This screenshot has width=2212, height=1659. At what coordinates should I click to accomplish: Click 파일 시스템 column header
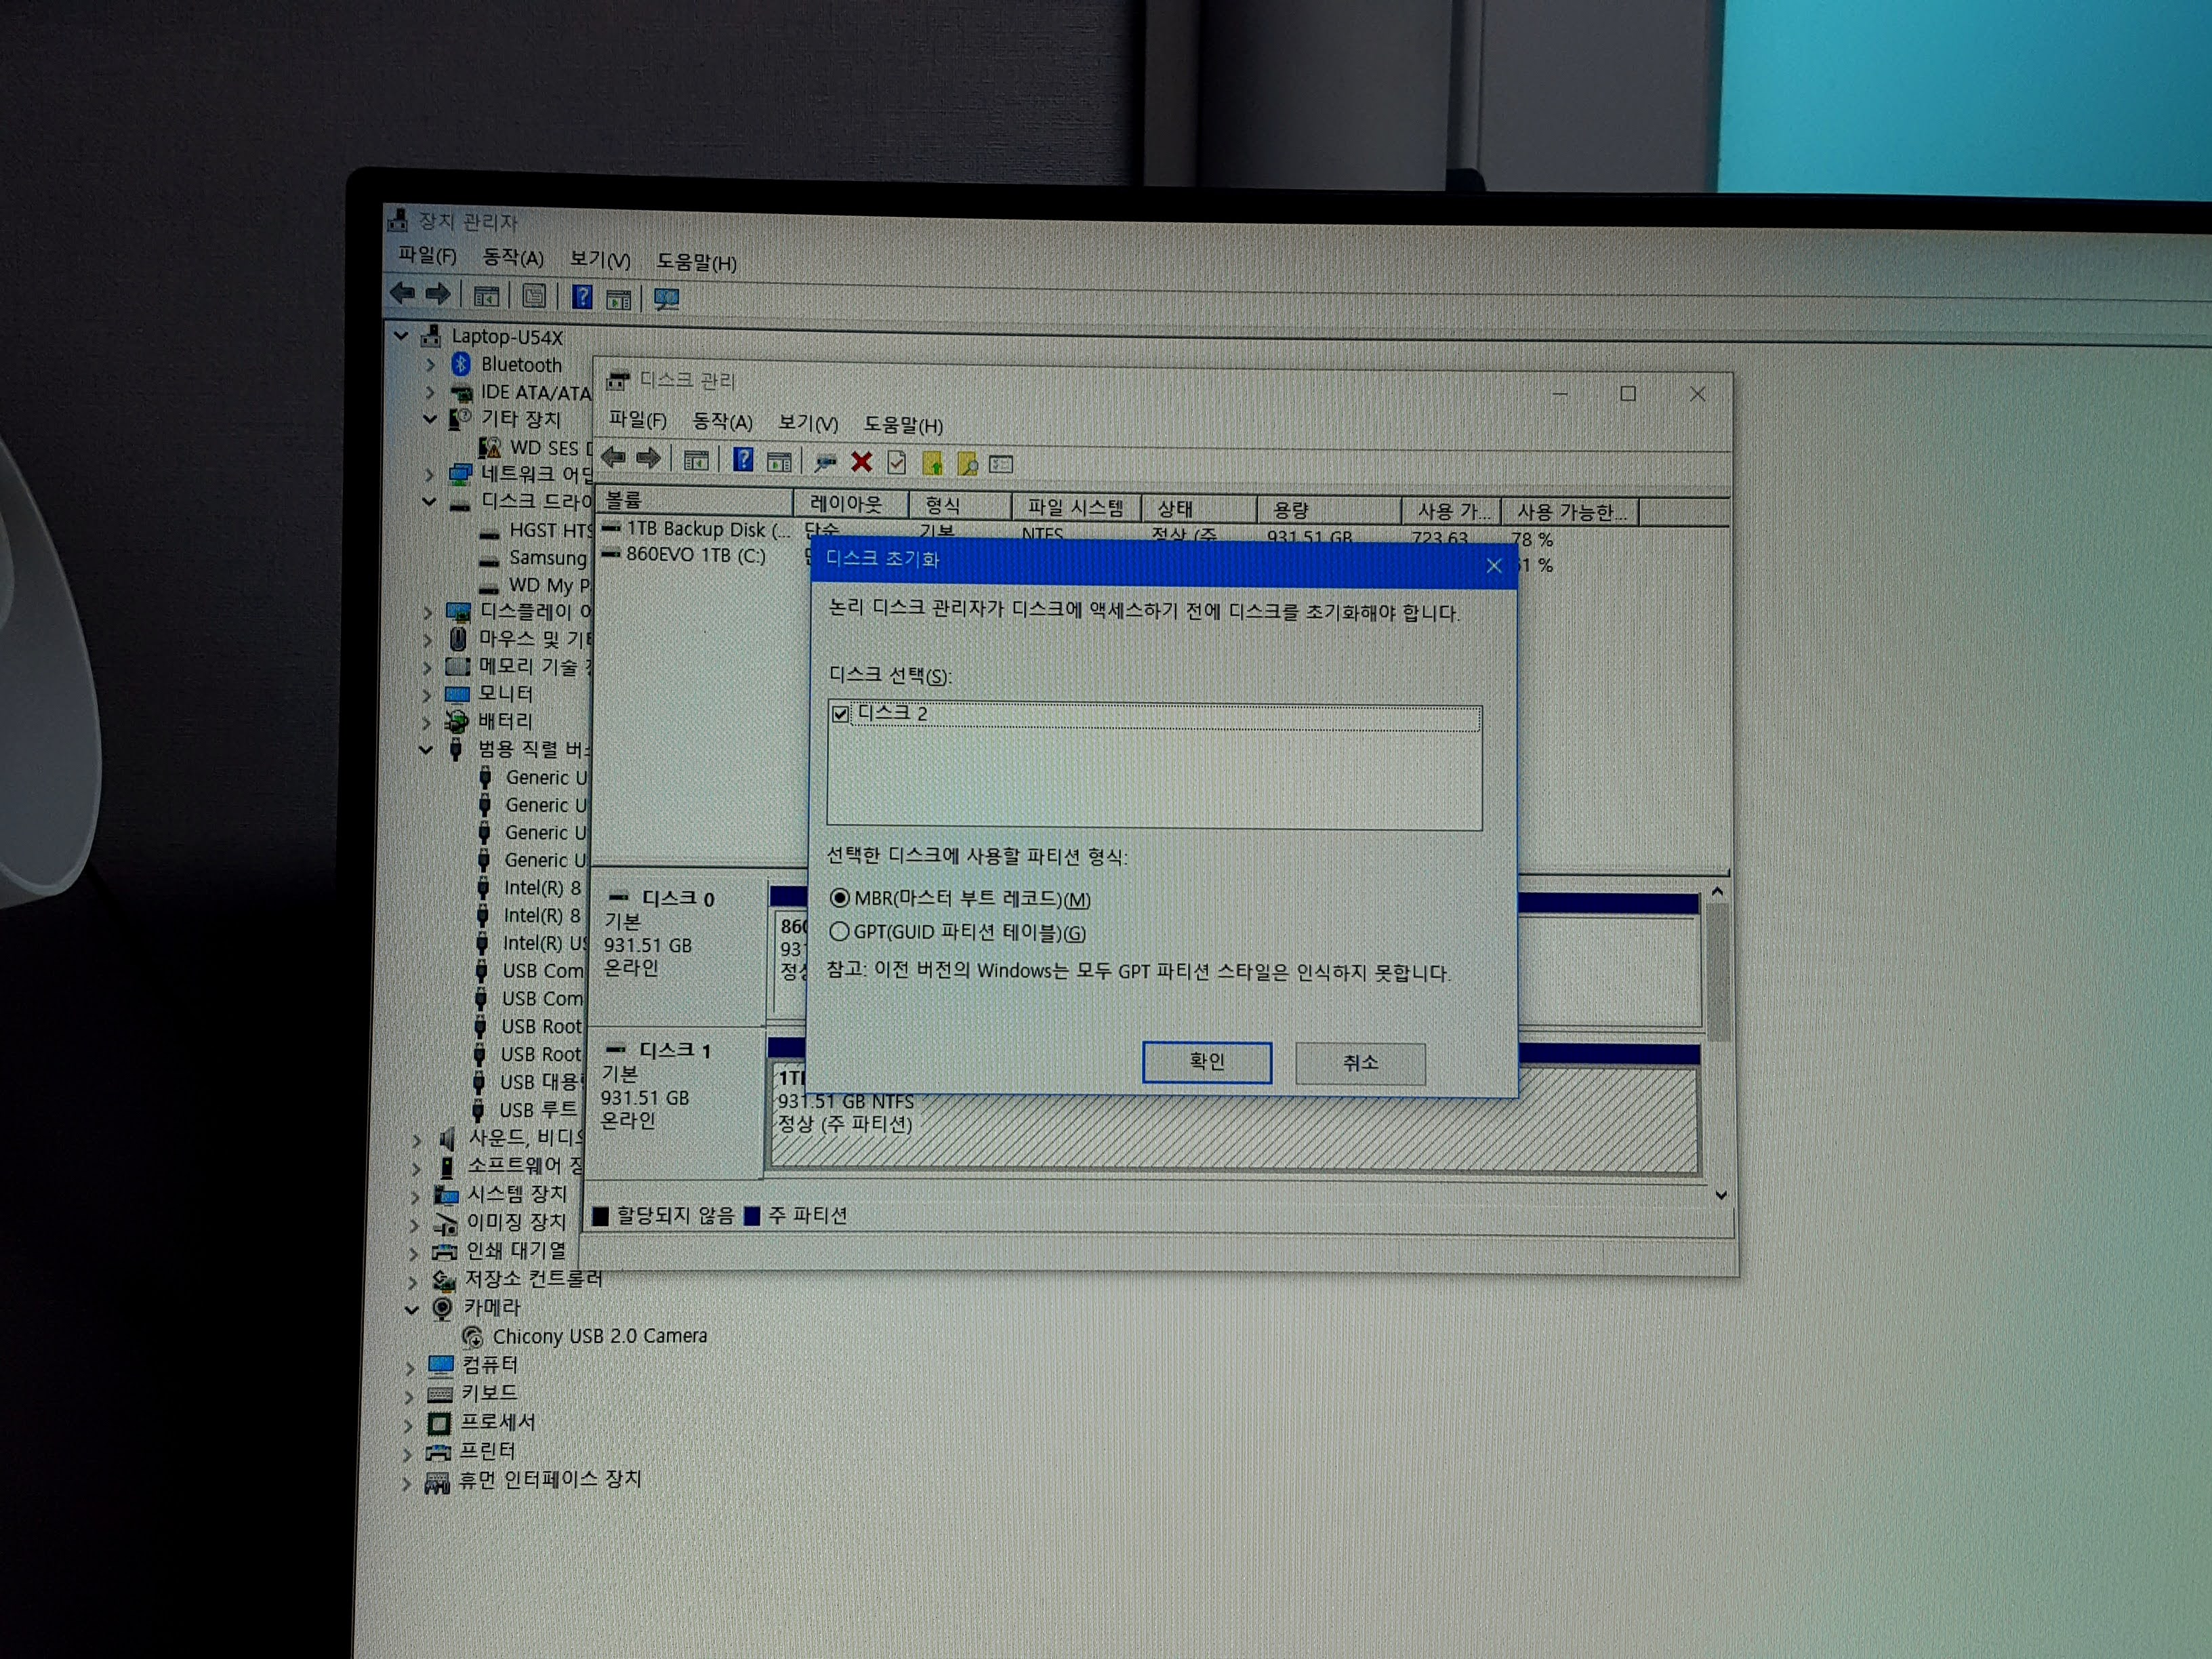[x=1077, y=507]
